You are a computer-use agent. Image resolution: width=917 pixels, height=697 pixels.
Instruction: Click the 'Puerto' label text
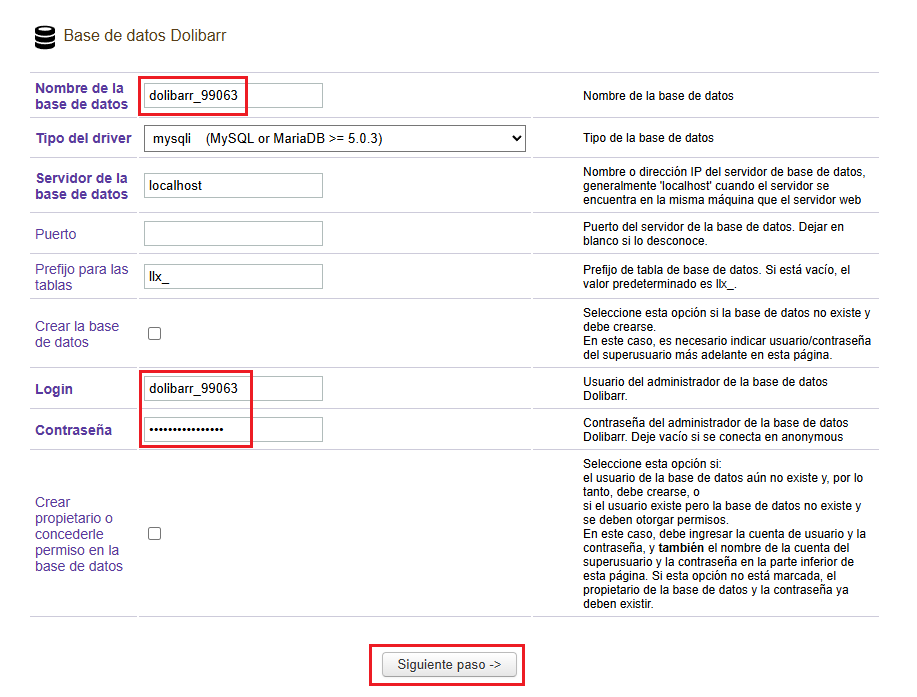(x=56, y=234)
